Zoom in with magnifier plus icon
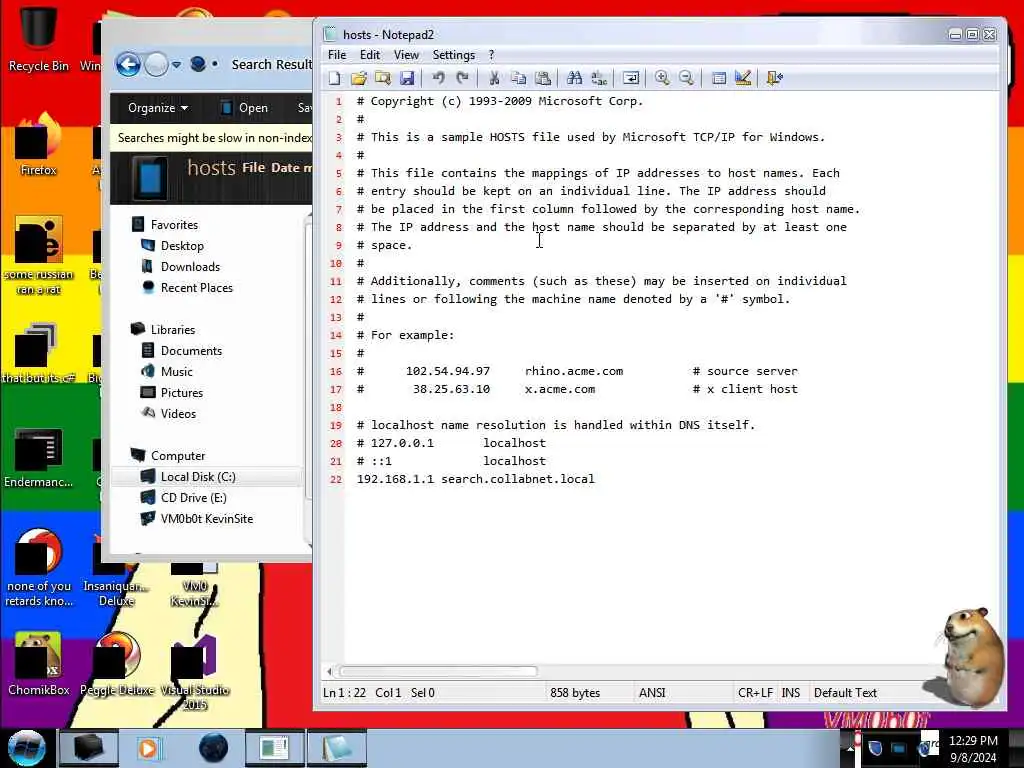1024x768 pixels. click(x=662, y=78)
